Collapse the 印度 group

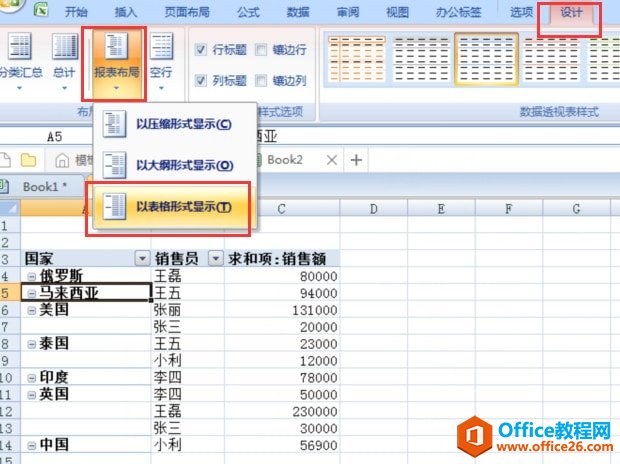point(32,378)
